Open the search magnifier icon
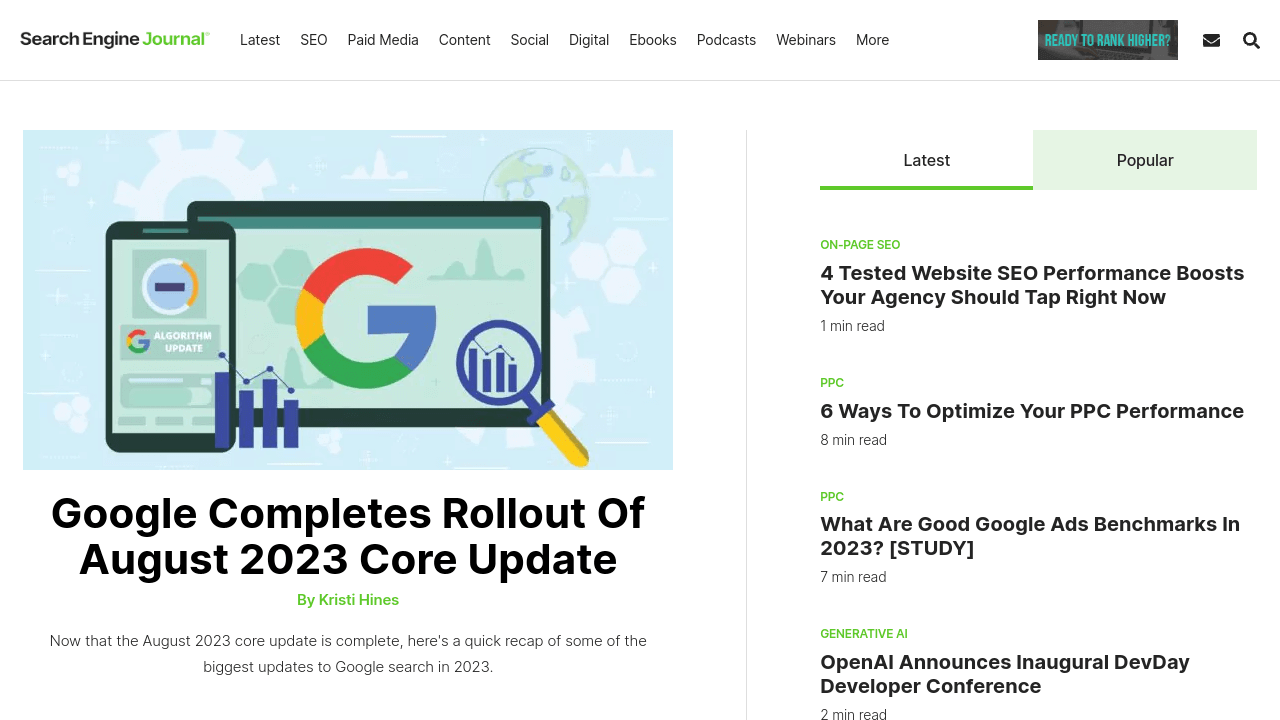Viewport: 1280px width, 720px height. [1251, 40]
